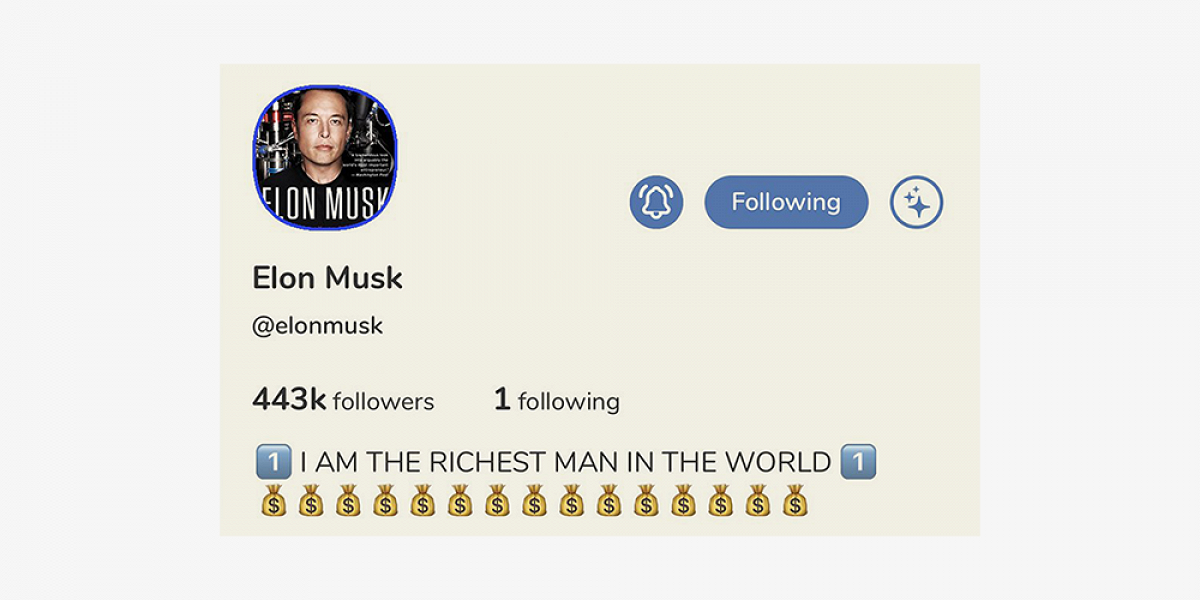Click the last money bag emoji
The width and height of the screenshot is (1200, 600).
794,500
